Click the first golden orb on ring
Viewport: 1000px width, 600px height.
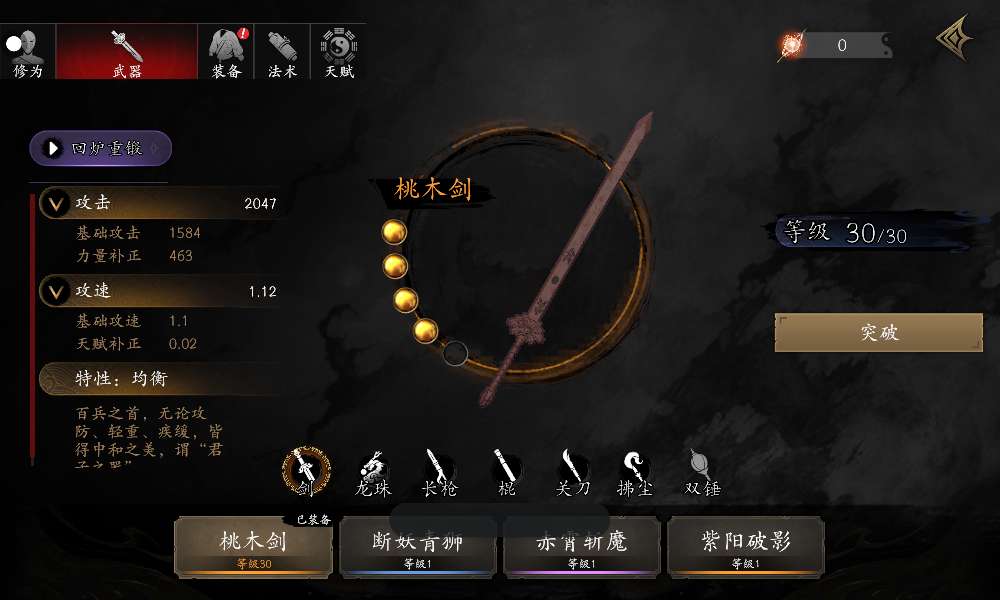tap(394, 232)
